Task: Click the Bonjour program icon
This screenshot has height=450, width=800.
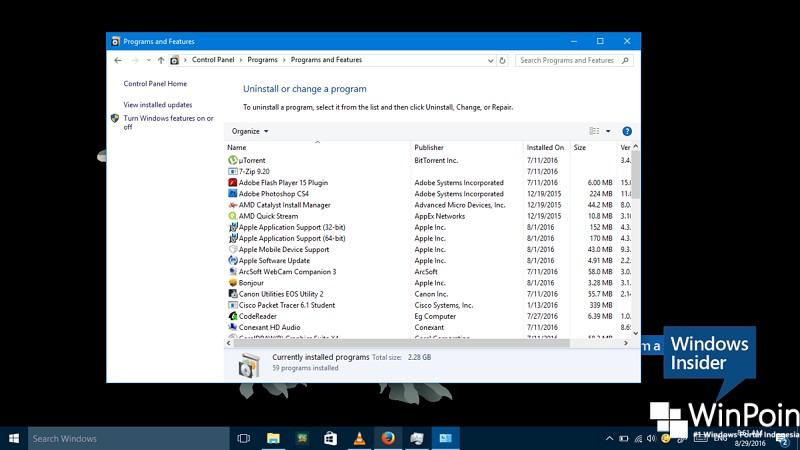Action: click(x=233, y=283)
